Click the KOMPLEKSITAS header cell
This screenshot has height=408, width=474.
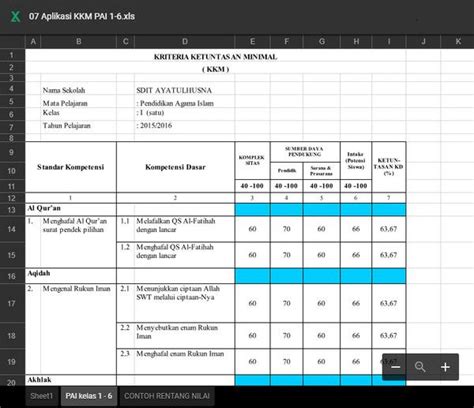252,160
